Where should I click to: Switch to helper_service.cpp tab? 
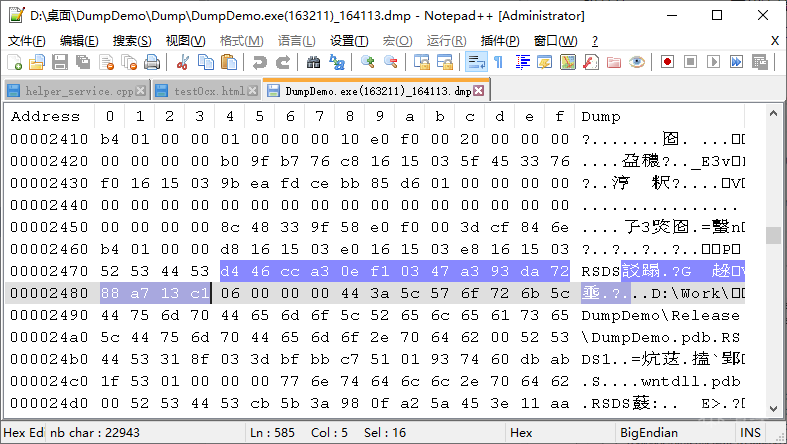click(x=77, y=91)
